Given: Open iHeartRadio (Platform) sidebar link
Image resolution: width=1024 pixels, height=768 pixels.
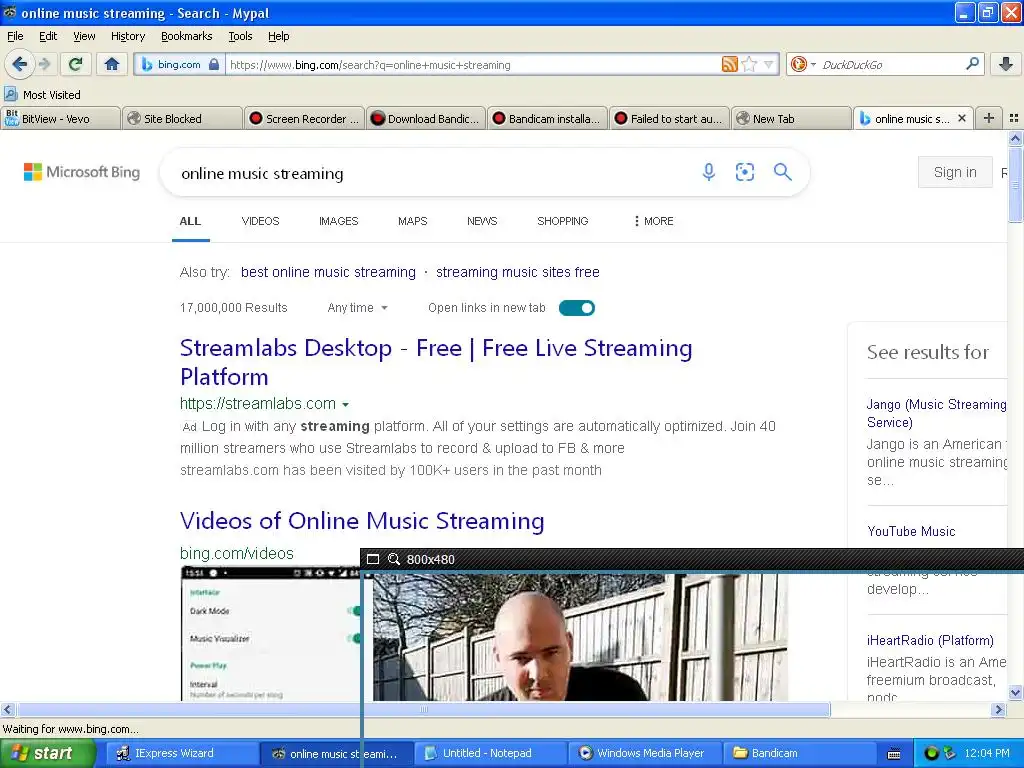Looking at the screenshot, I should pyautogui.click(x=930, y=640).
